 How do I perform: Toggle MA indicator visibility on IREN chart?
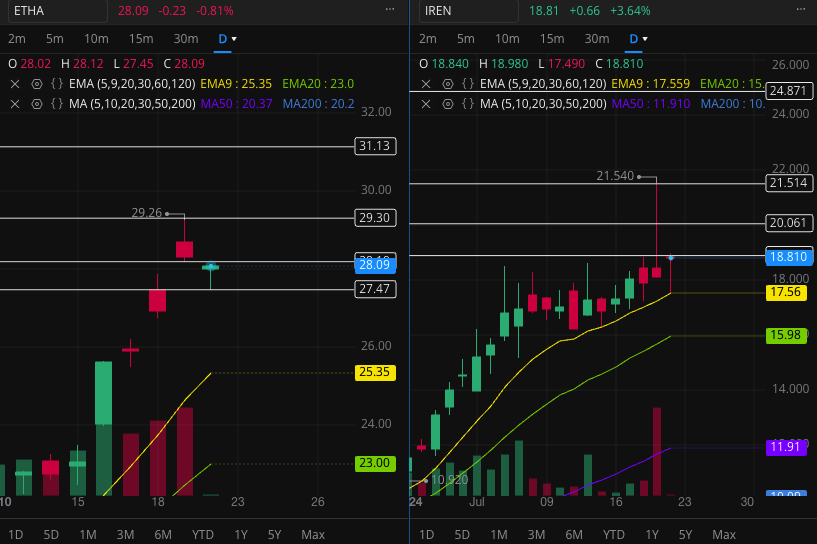[448, 104]
